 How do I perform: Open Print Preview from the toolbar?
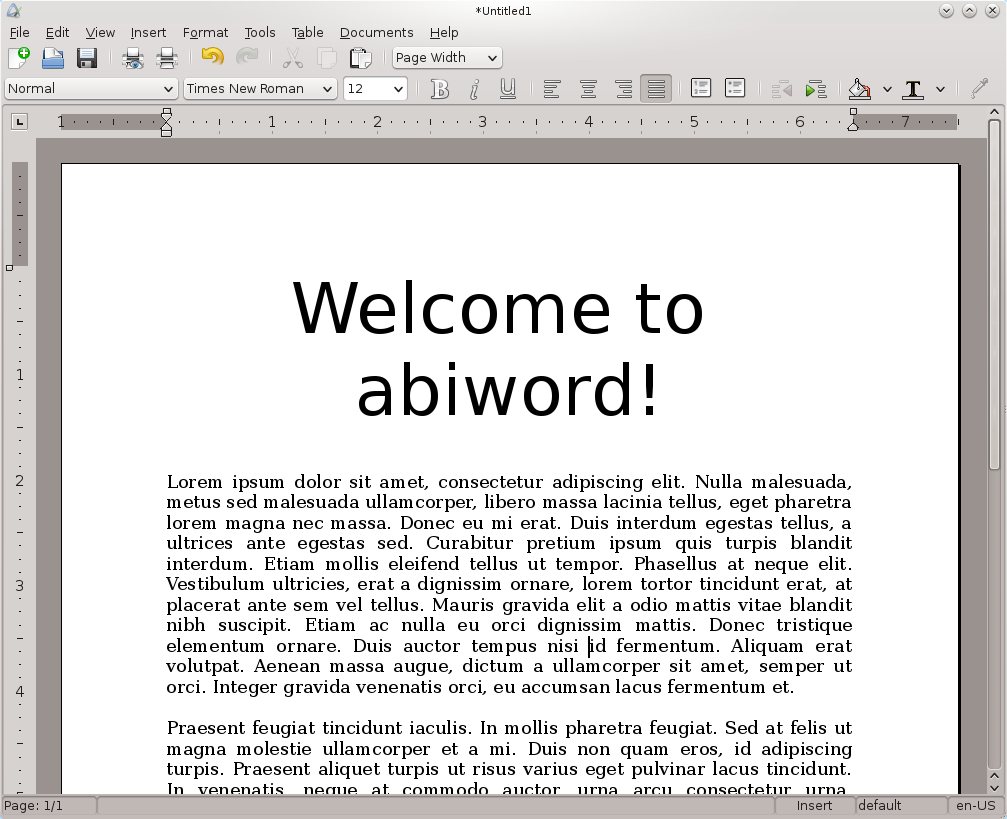point(133,58)
